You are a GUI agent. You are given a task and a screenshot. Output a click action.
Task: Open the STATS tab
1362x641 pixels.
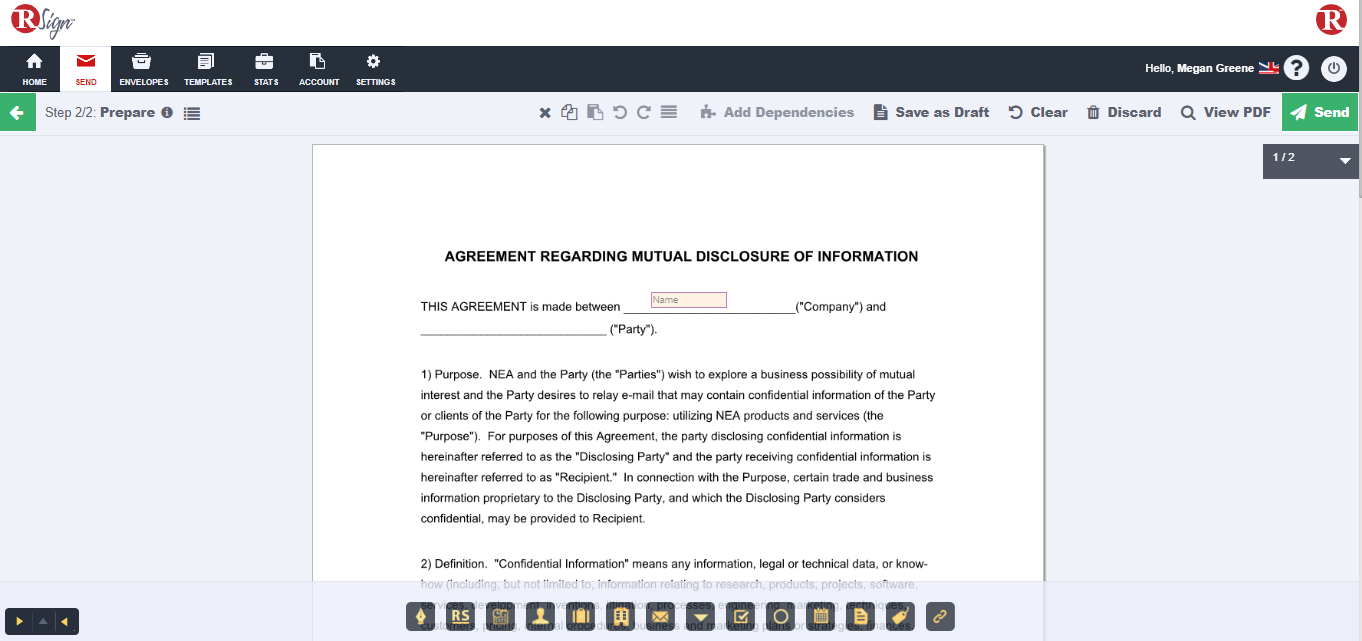266,69
